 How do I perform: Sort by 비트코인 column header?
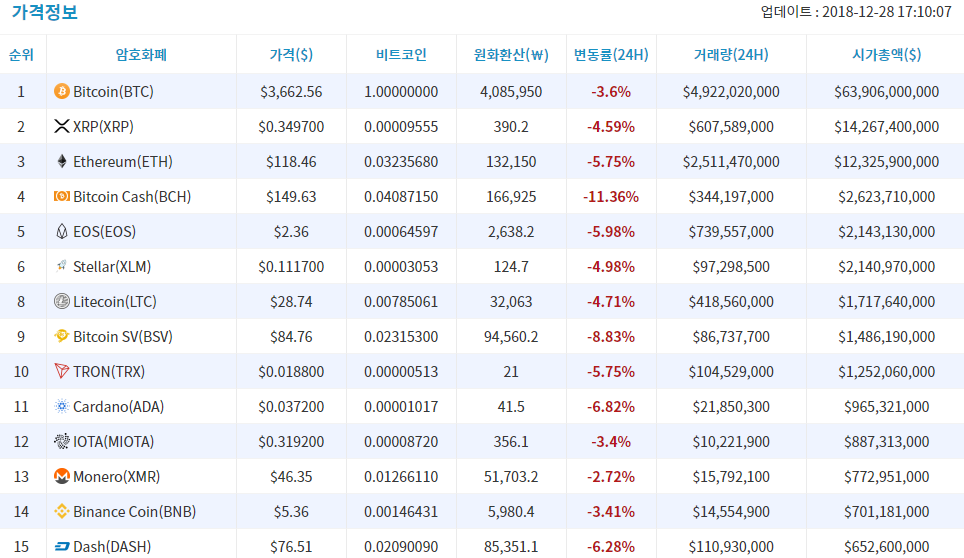coord(401,55)
